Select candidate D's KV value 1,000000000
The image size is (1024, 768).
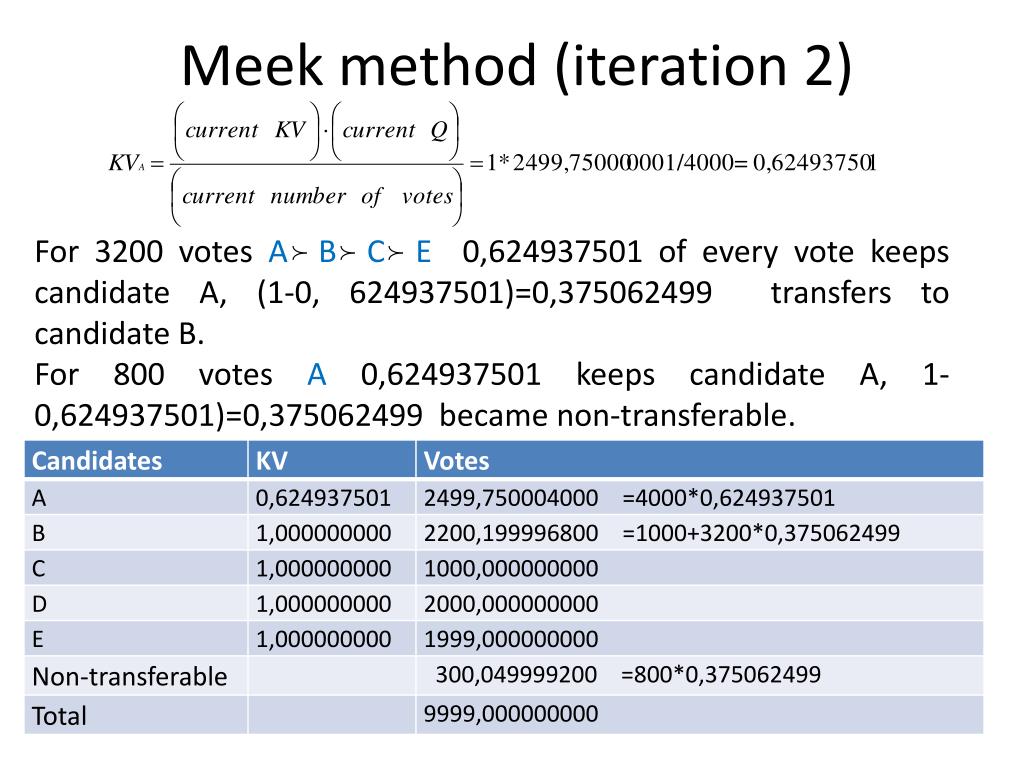[x=323, y=604]
